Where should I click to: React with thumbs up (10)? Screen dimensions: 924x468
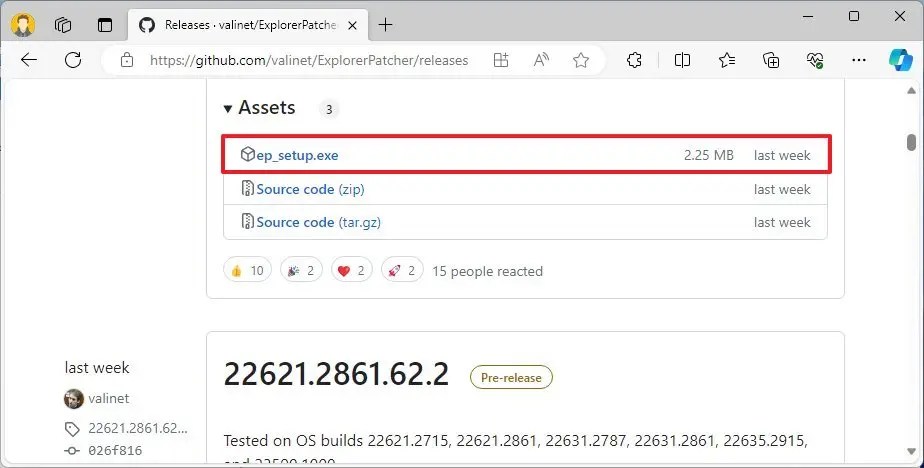coord(248,271)
